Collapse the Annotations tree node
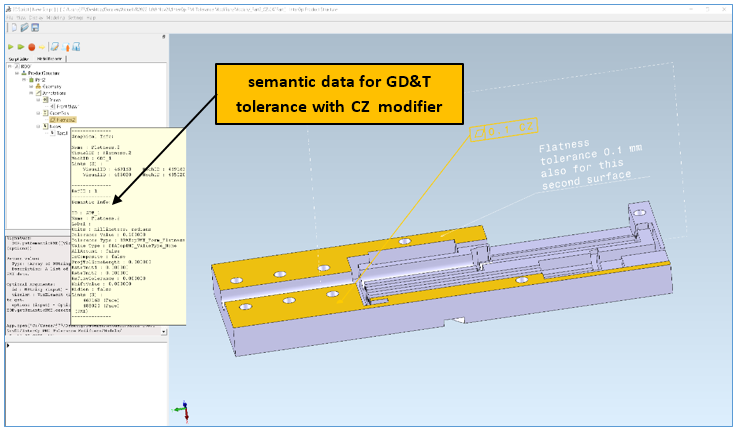Viewport: 735px width, 428px height. tap(32, 92)
